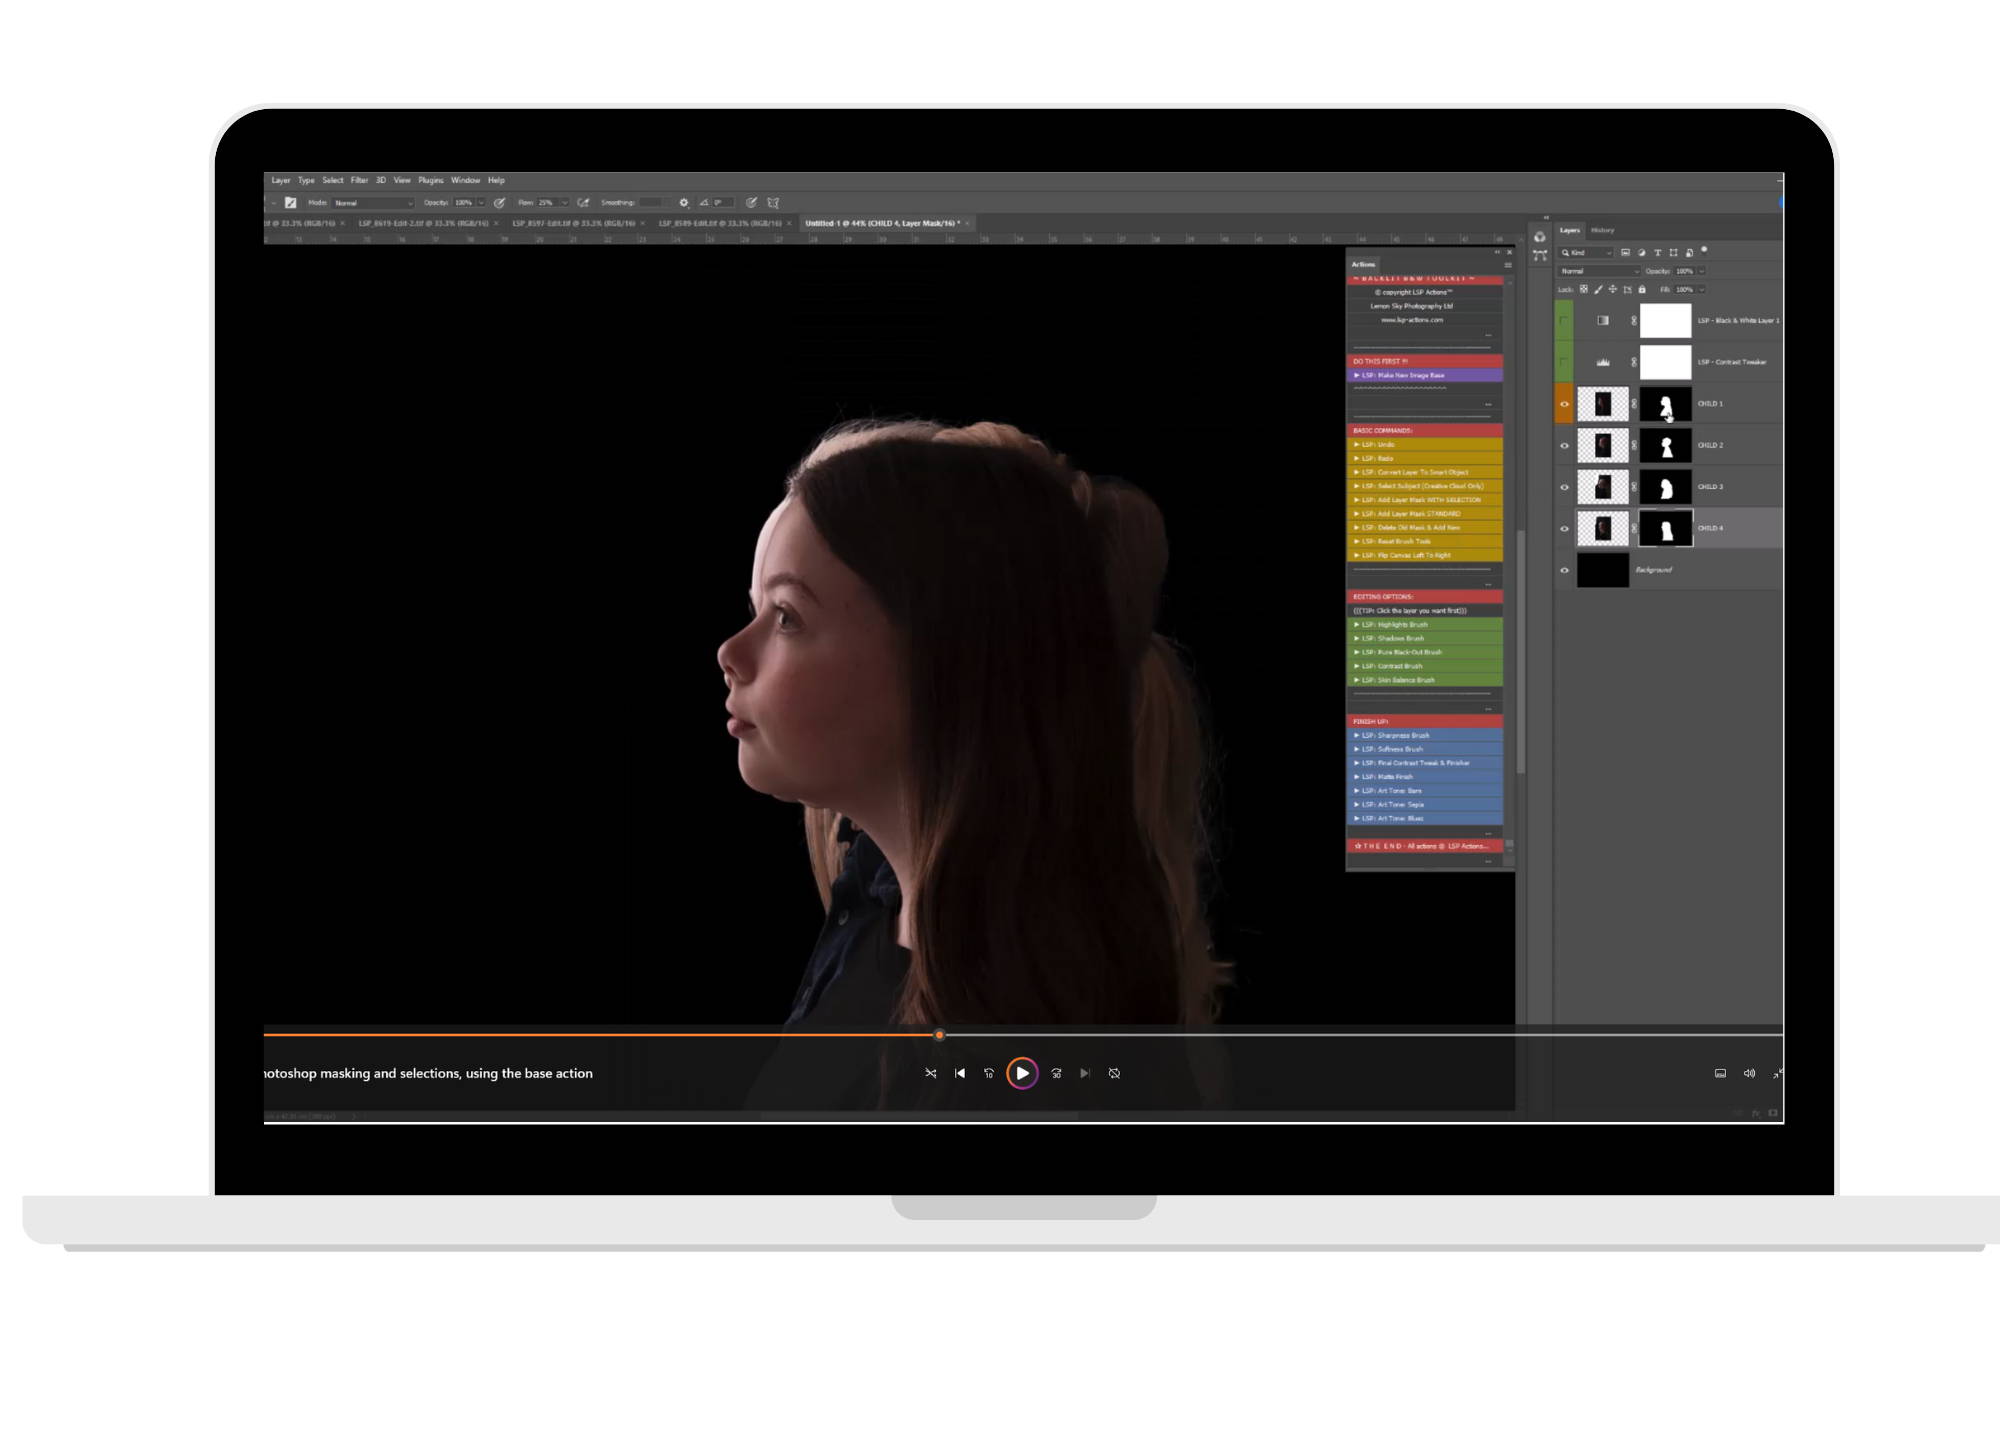
Task: Filter layers by pixel layers icon
Action: [1625, 253]
